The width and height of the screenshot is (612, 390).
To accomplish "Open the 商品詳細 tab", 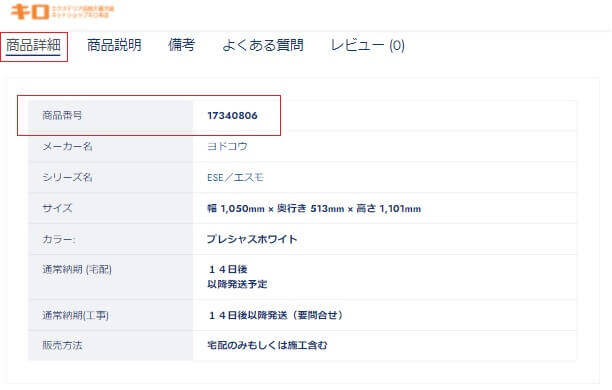I will pos(33,46).
